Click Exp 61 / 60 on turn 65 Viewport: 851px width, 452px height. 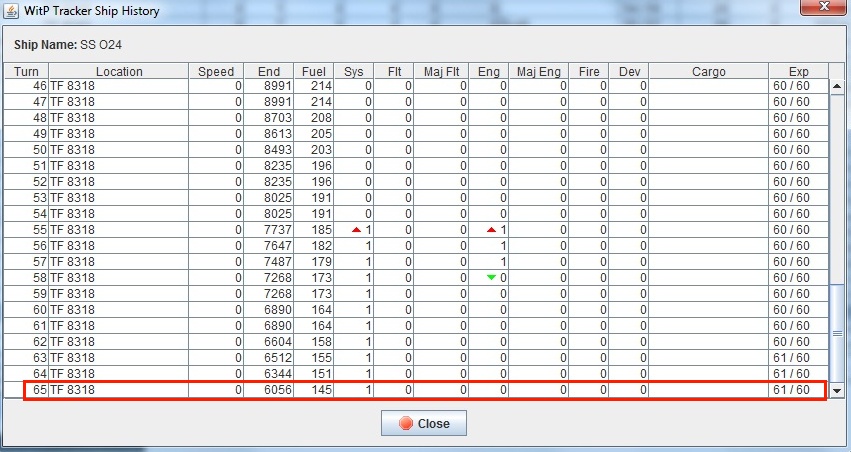(791, 390)
